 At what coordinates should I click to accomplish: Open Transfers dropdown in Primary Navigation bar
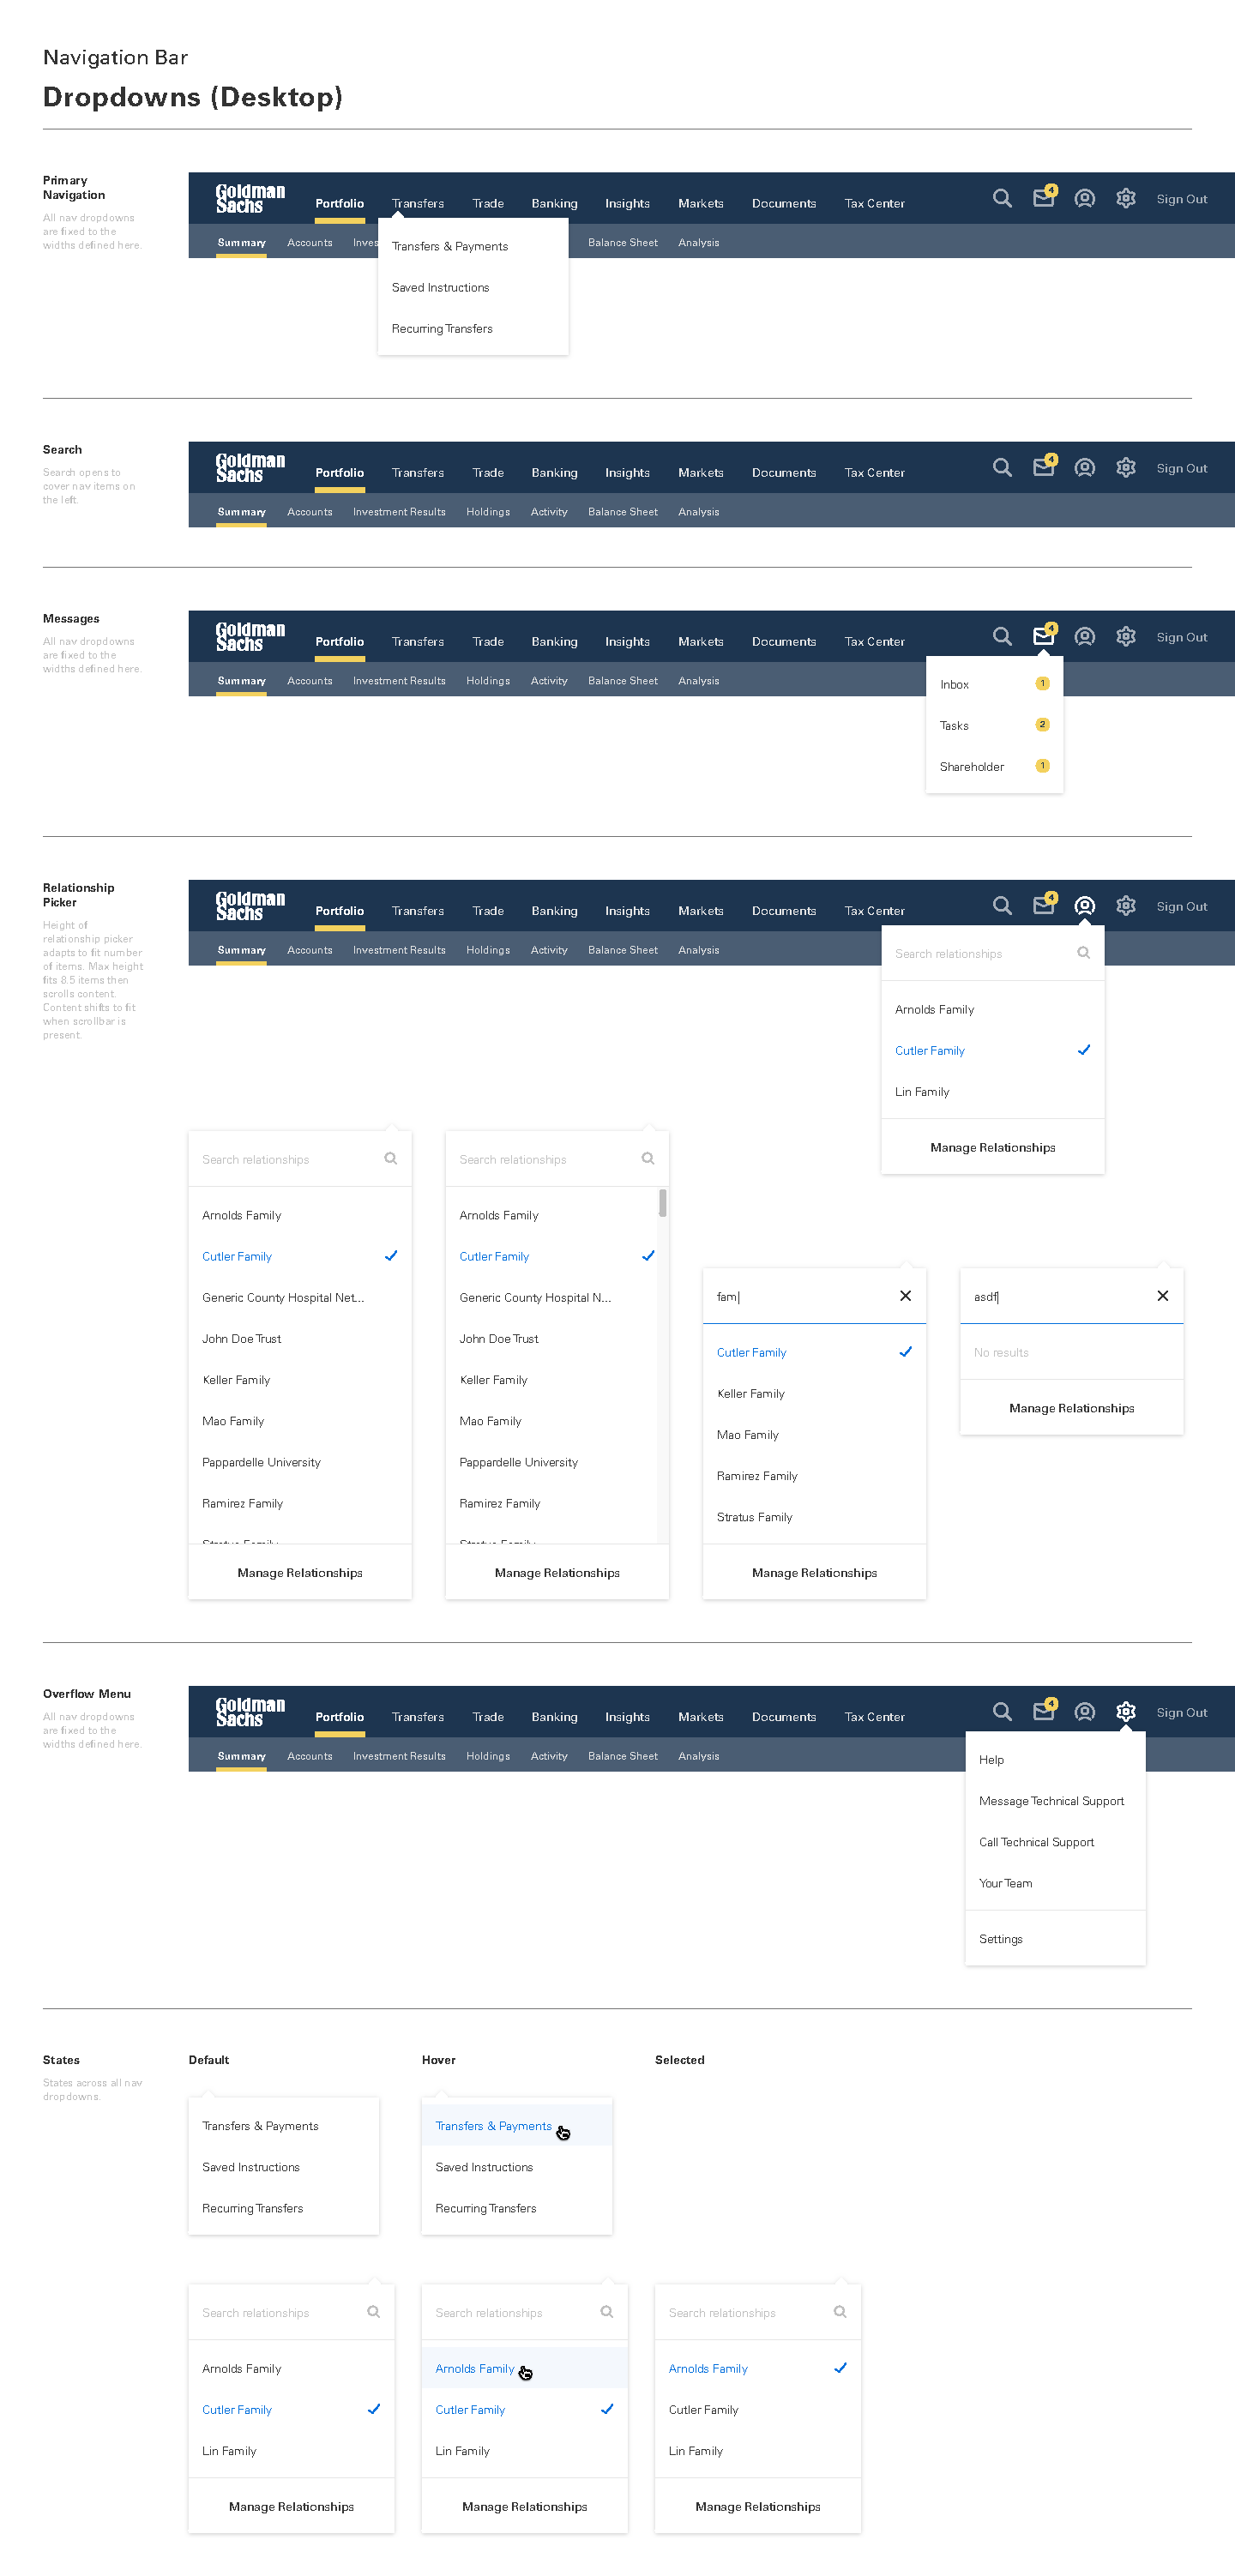[x=418, y=203]
